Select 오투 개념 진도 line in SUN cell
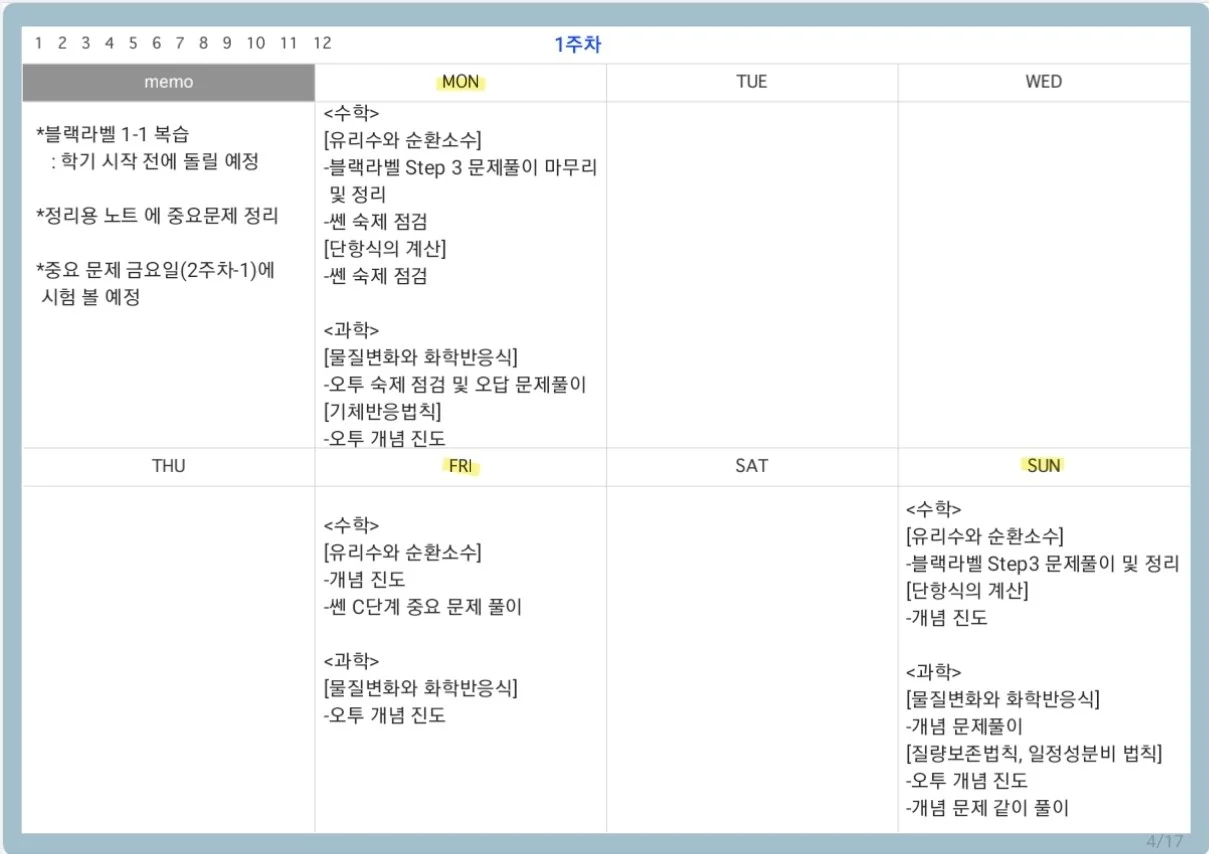The width and height of the screenshot is (1209, 854). 966,781
